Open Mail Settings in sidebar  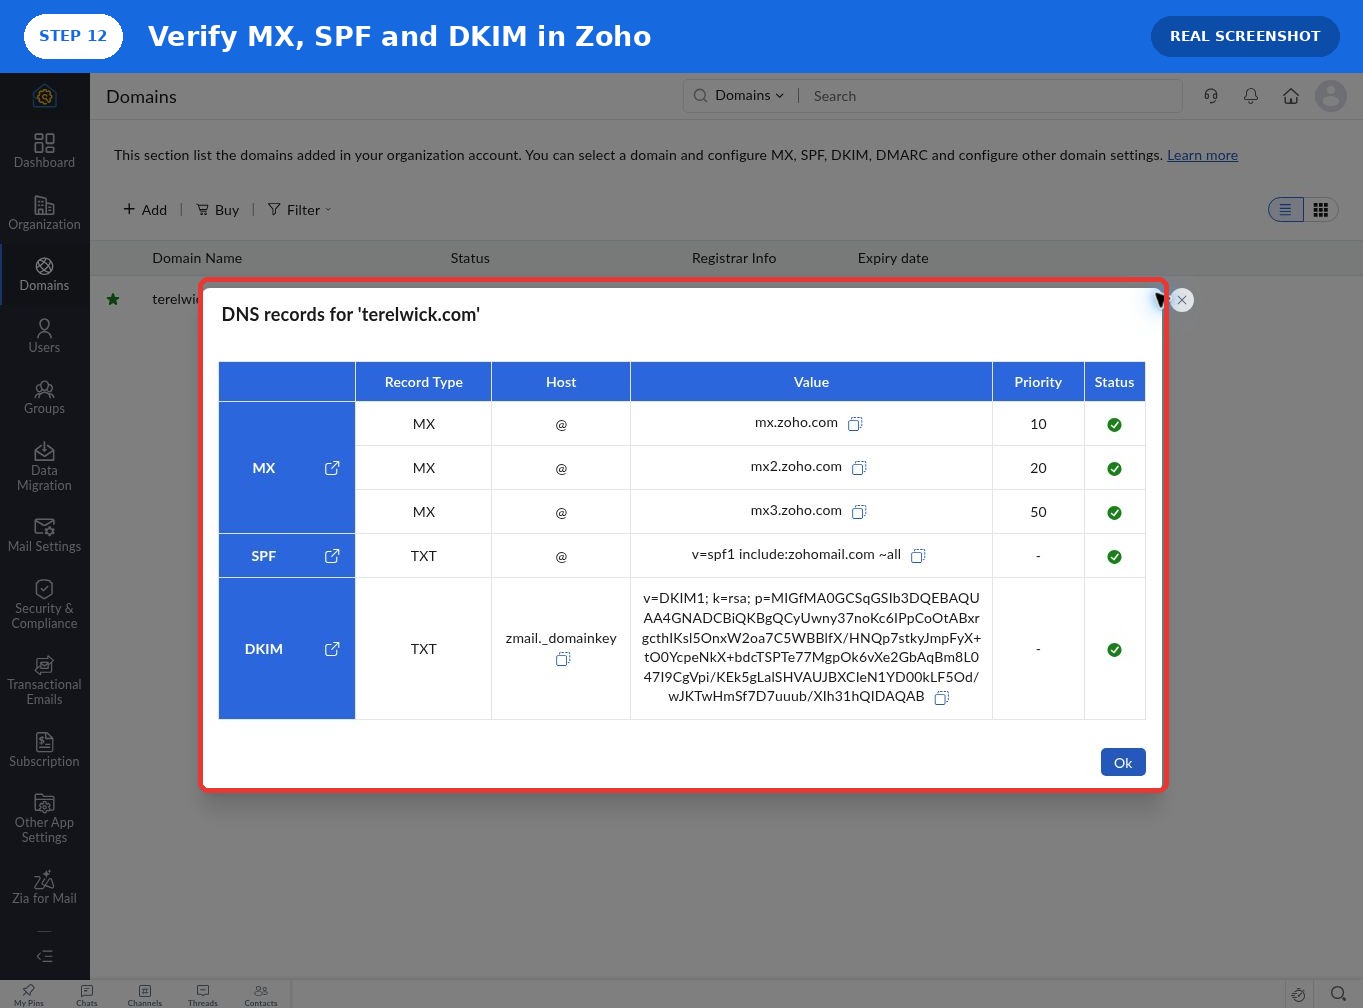tap(44, 535)
